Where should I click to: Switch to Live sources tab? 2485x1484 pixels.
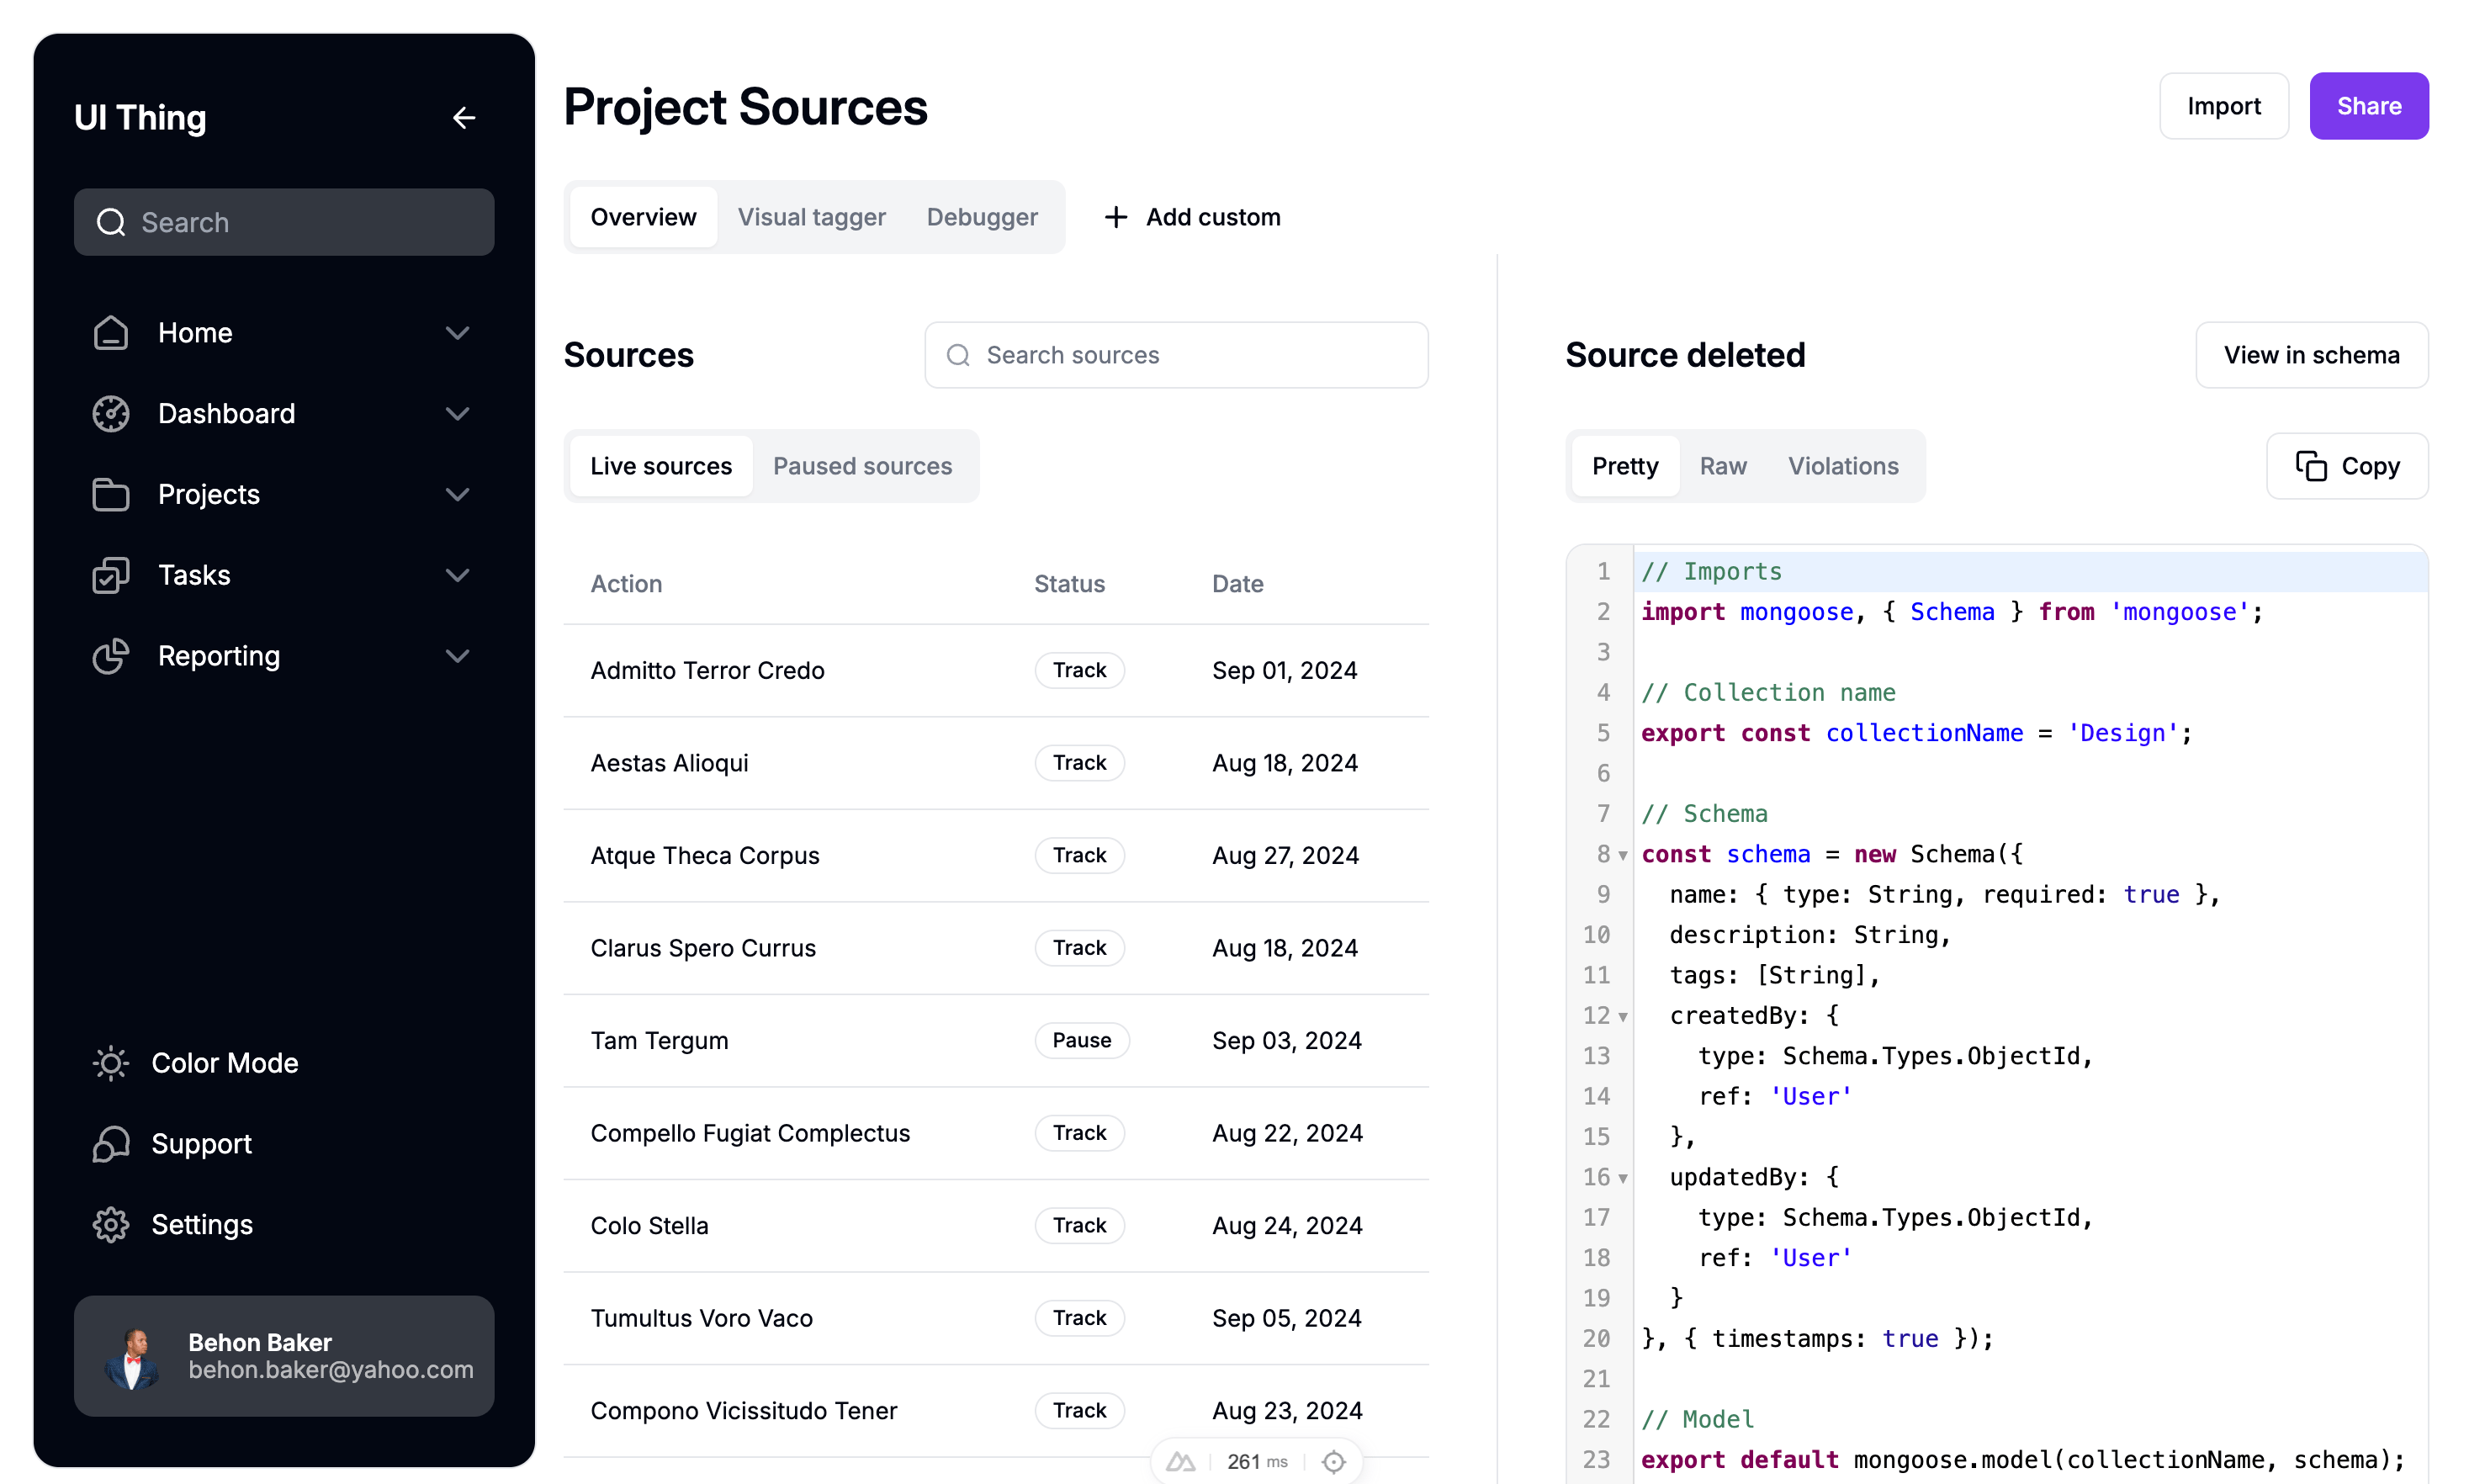point(660,464)
